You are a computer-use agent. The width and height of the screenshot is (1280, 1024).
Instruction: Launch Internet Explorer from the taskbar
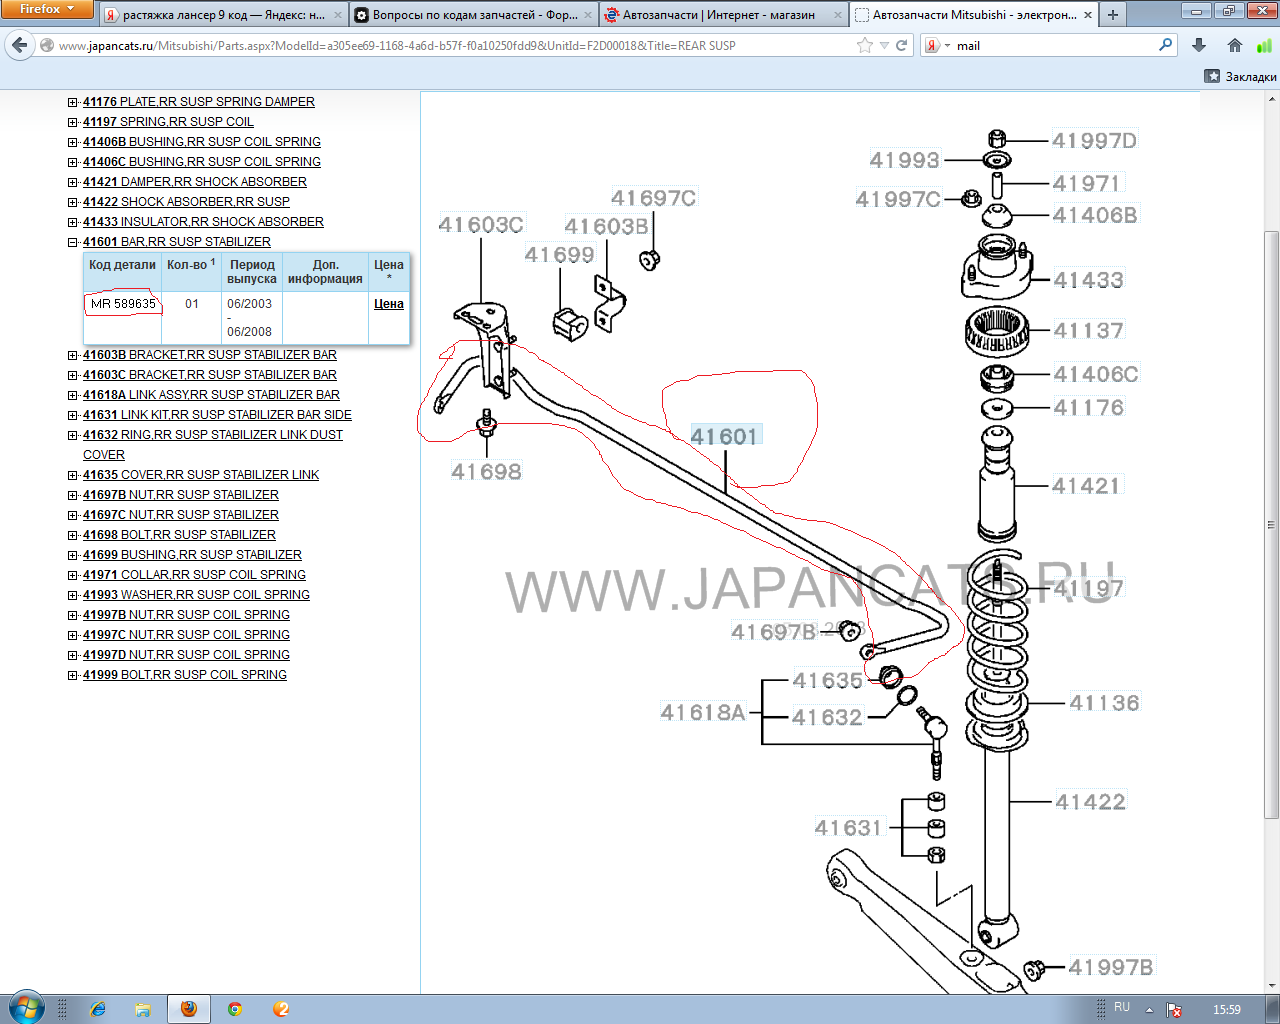coord(98,1009)
